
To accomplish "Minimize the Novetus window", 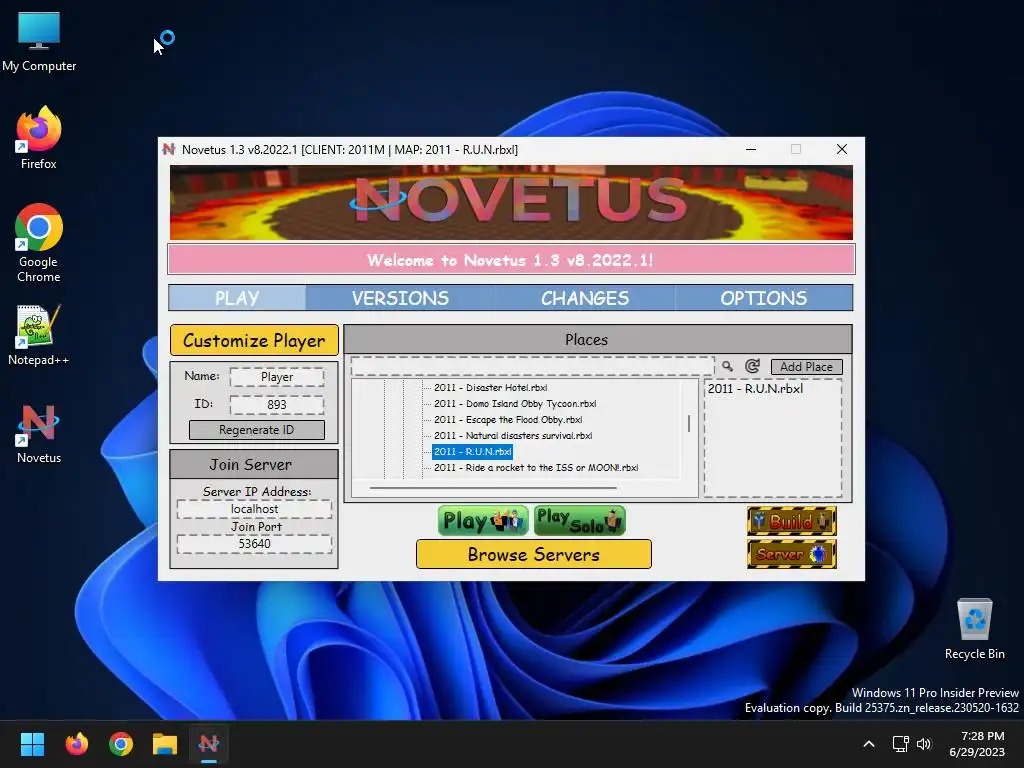I will pos(751,149).
